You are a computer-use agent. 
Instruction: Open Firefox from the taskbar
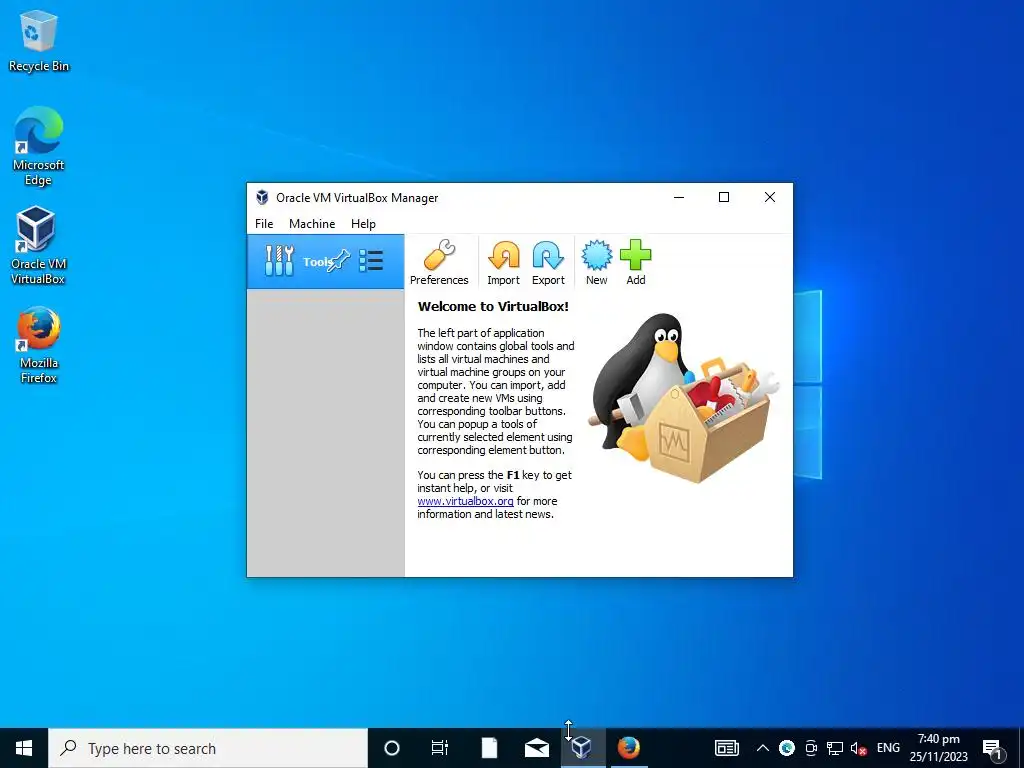point(629,748)
